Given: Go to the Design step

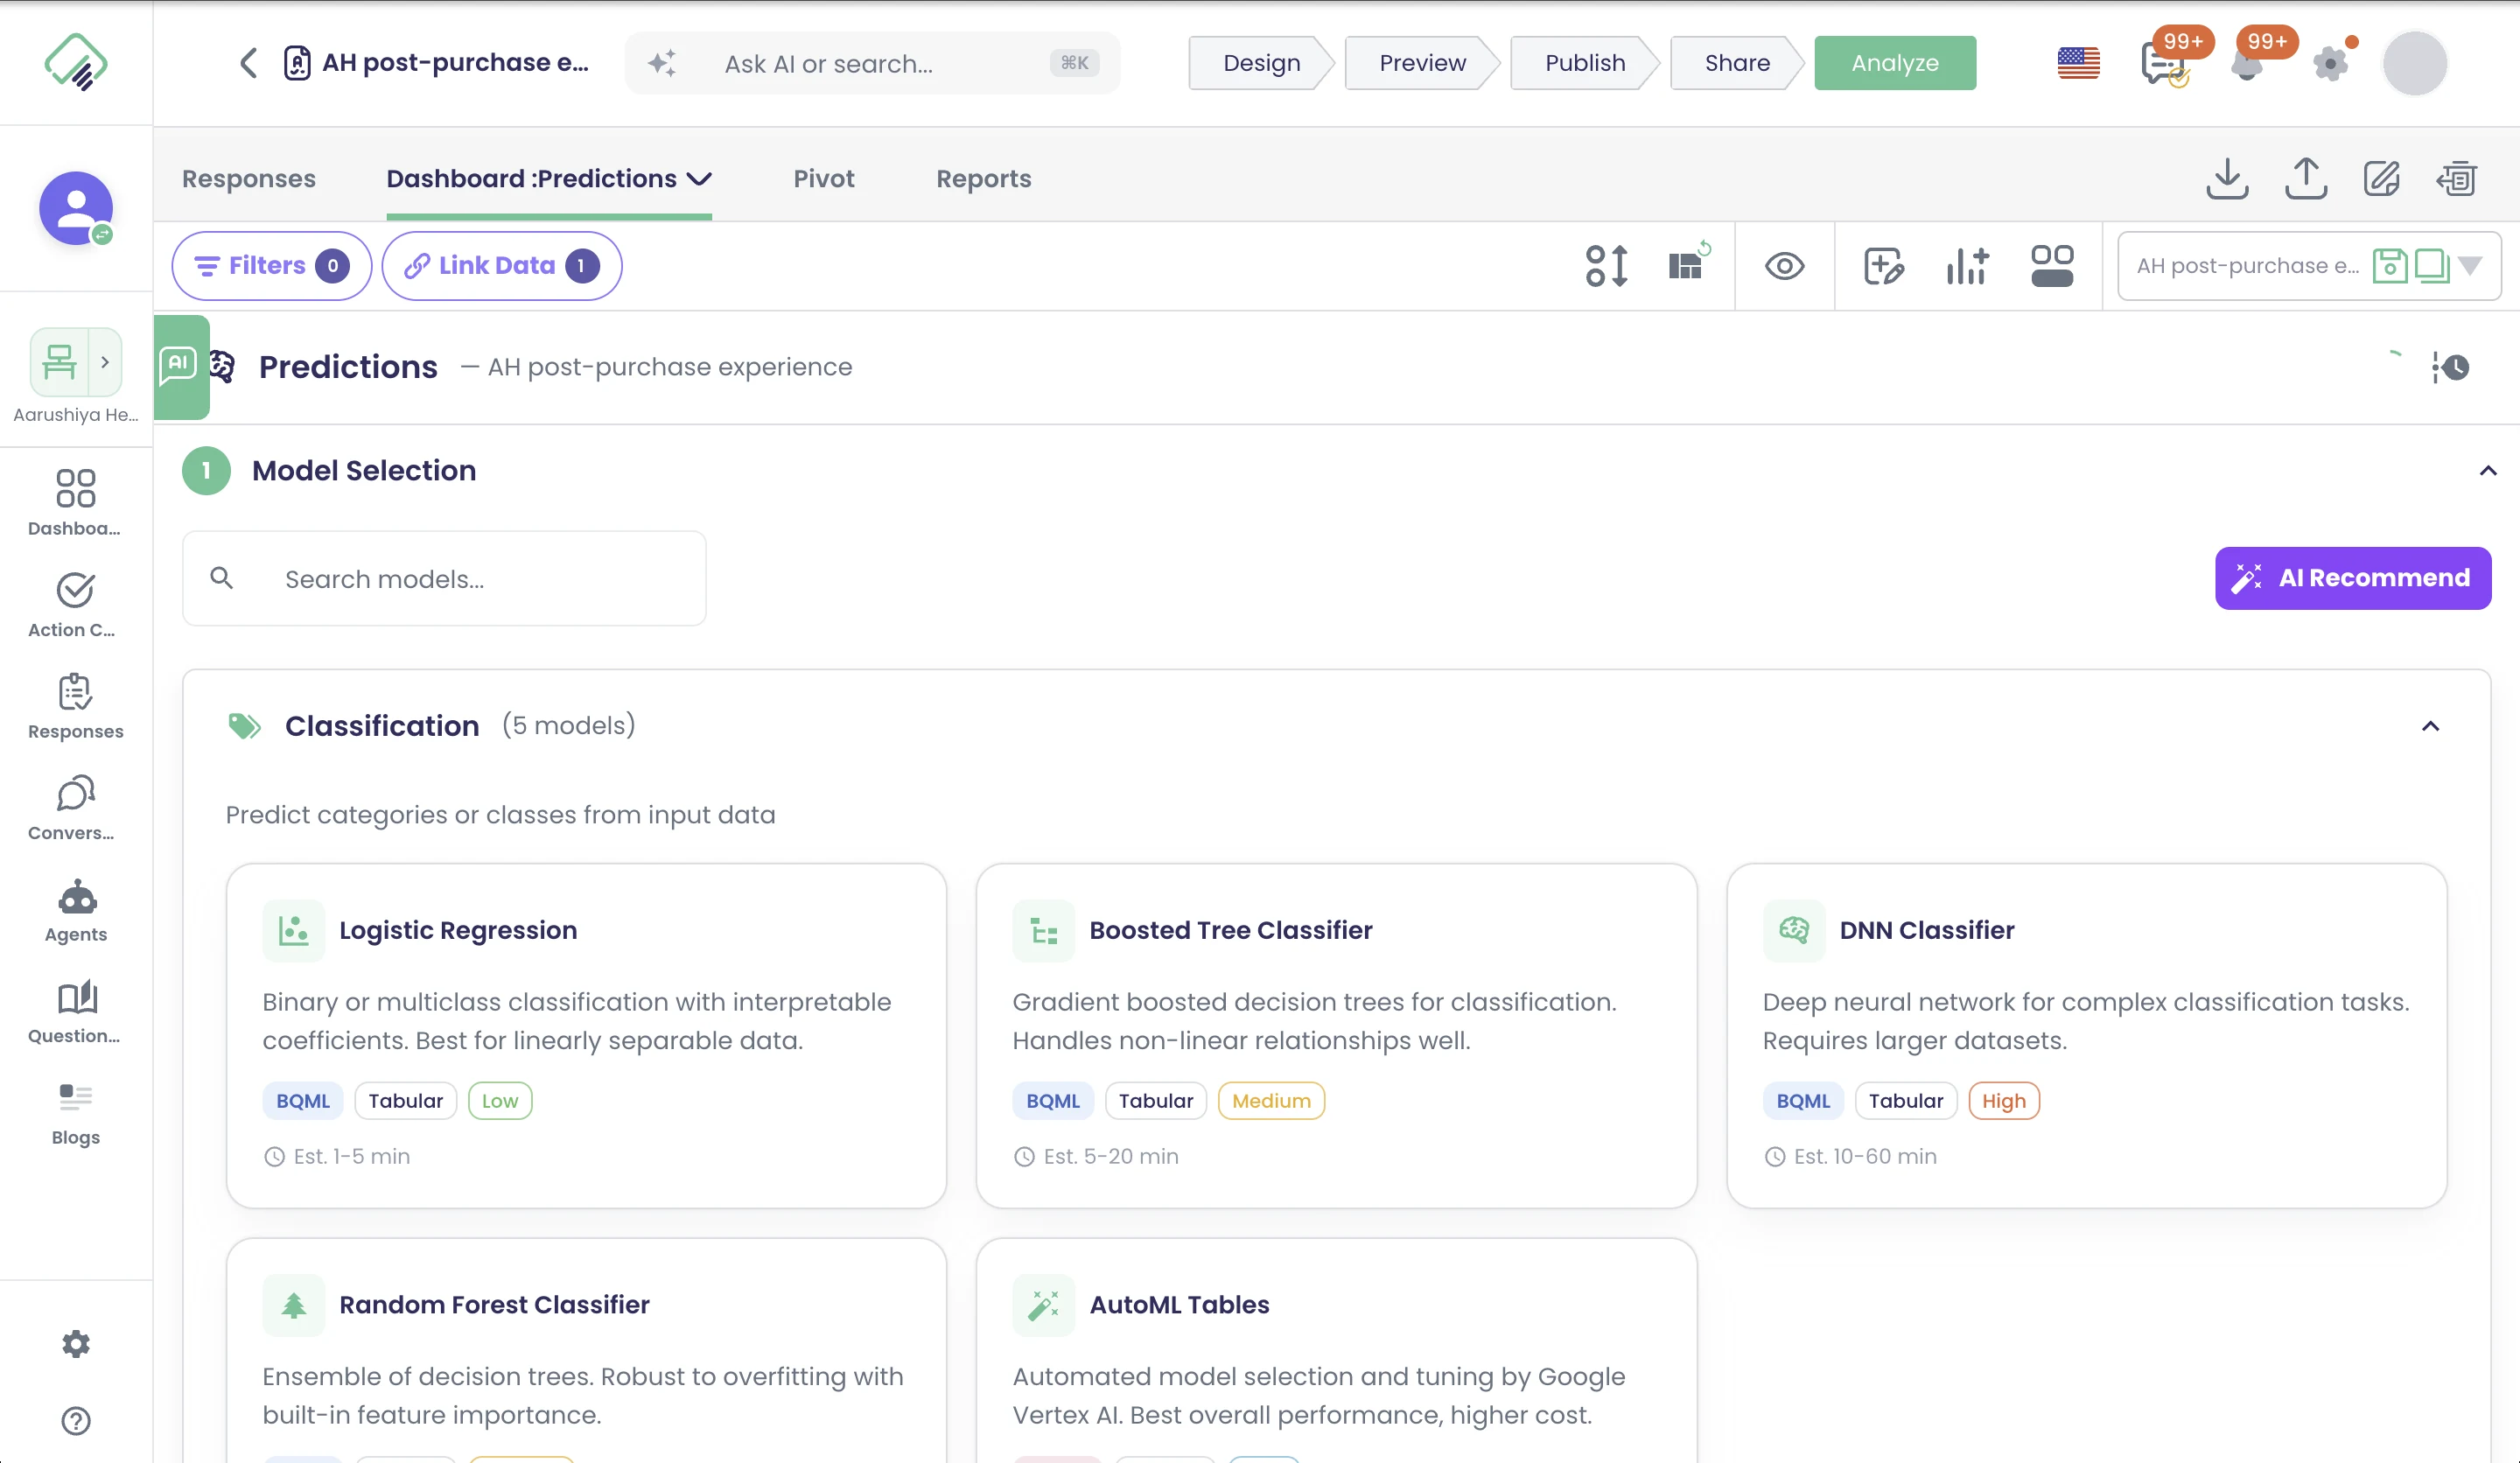Looking at the screenshot, I should [x=1262, y=63].
